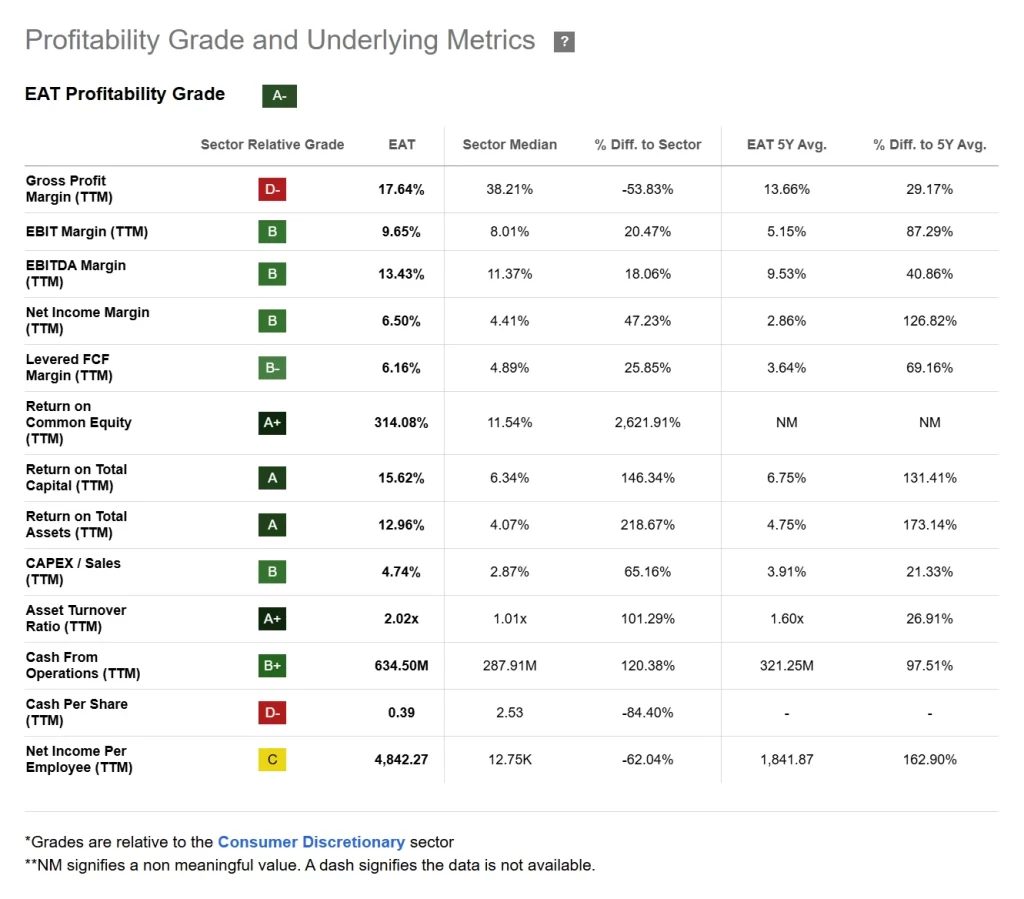Click the A+ grade badge for Return on Common Equity
The width and height of the screenshot is (1024, 899).
click(272, 423)
